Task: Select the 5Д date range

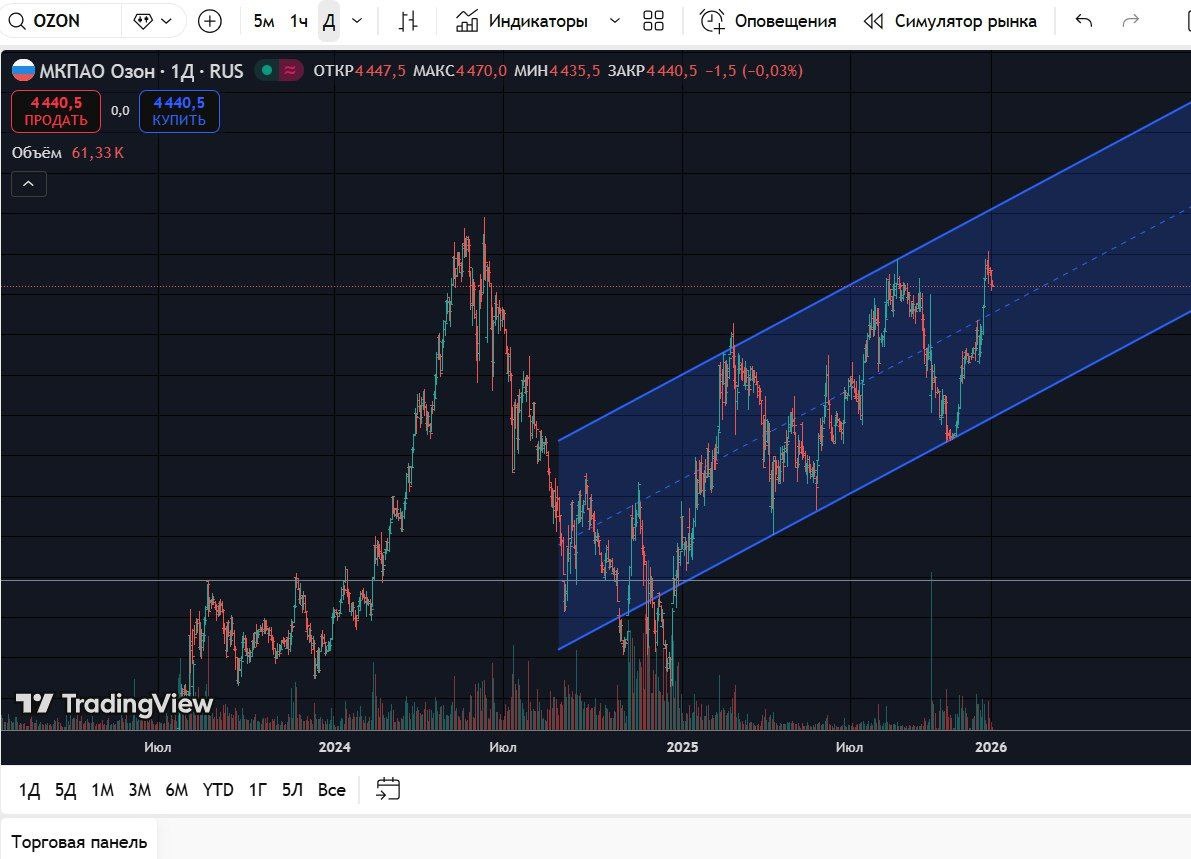Action: [65, 790]
